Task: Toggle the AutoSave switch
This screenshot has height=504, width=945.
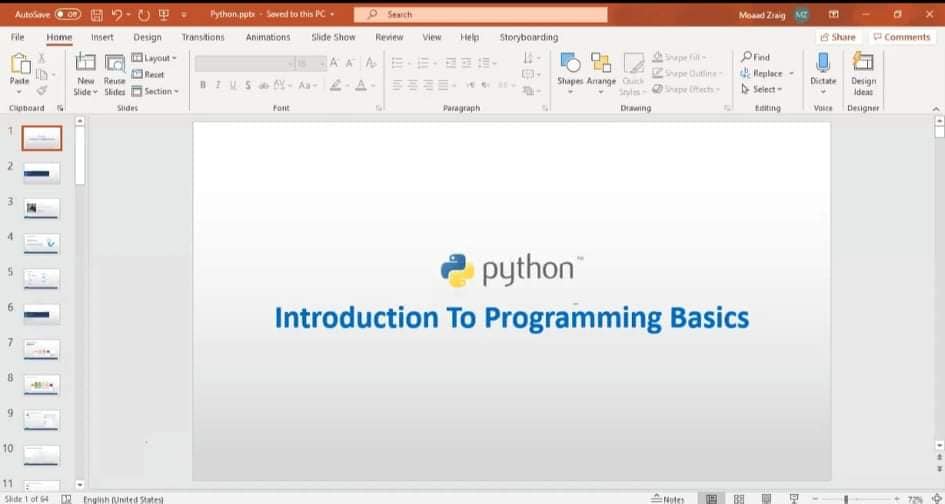Action: pos(68,14)
